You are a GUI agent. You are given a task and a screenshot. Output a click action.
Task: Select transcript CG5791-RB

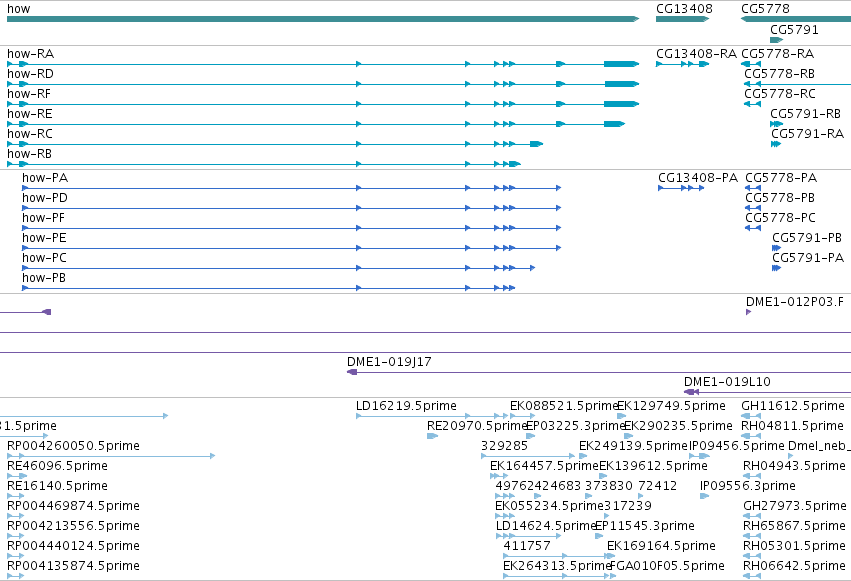805,114
